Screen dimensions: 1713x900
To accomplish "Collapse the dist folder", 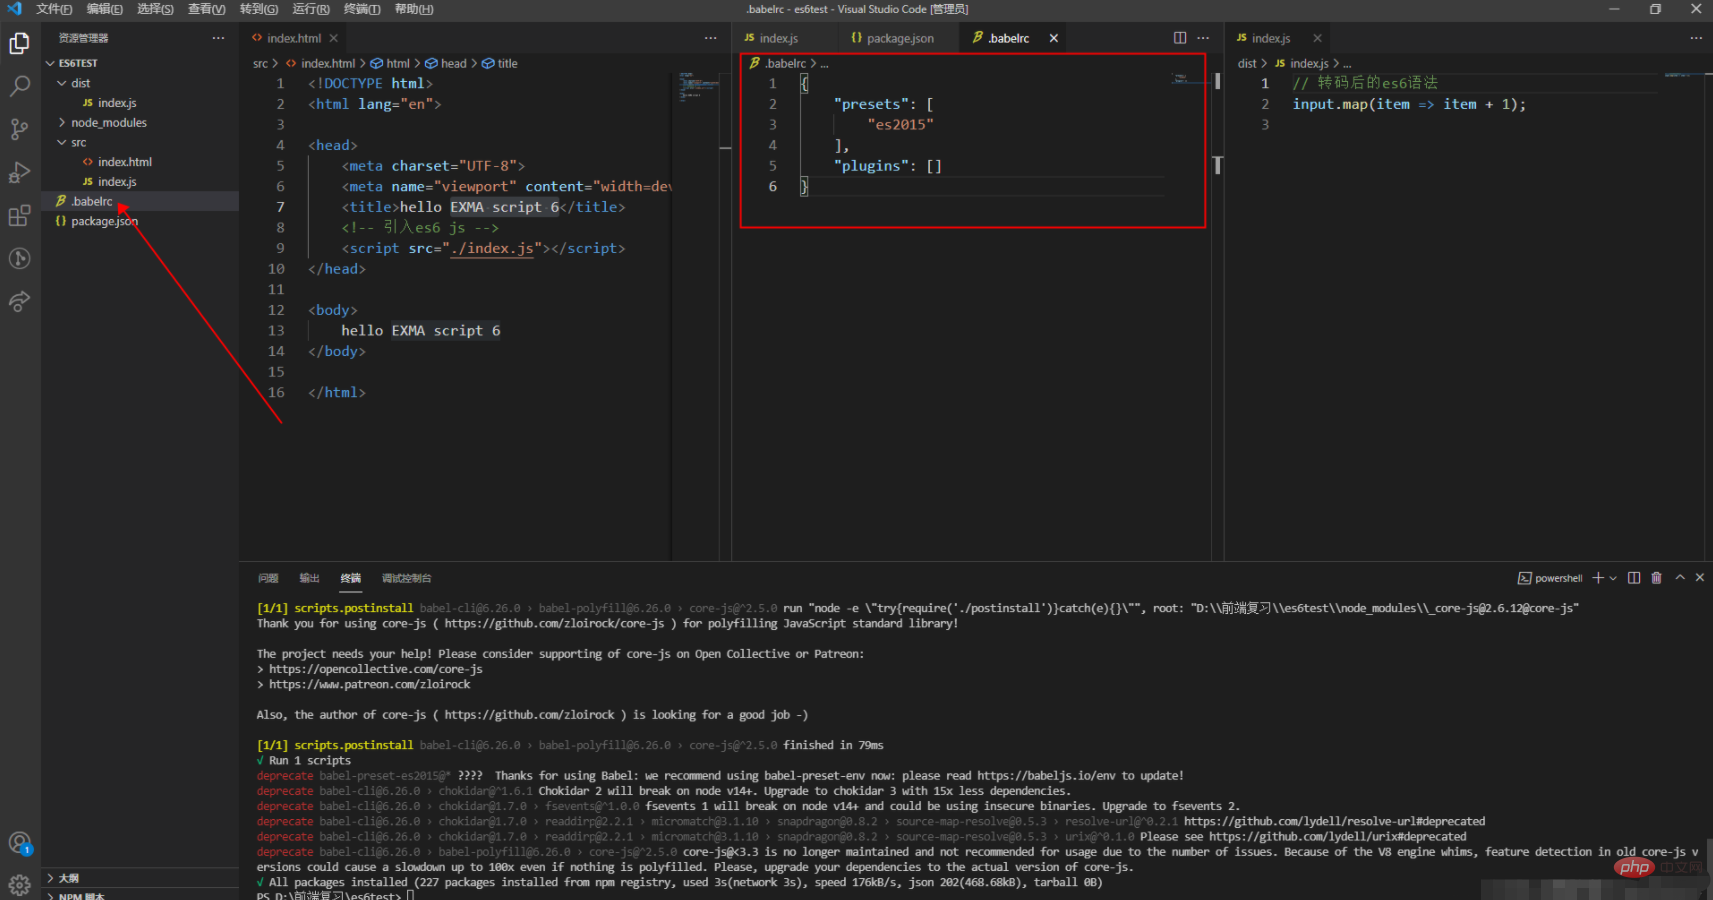I will tap(80, 83).
